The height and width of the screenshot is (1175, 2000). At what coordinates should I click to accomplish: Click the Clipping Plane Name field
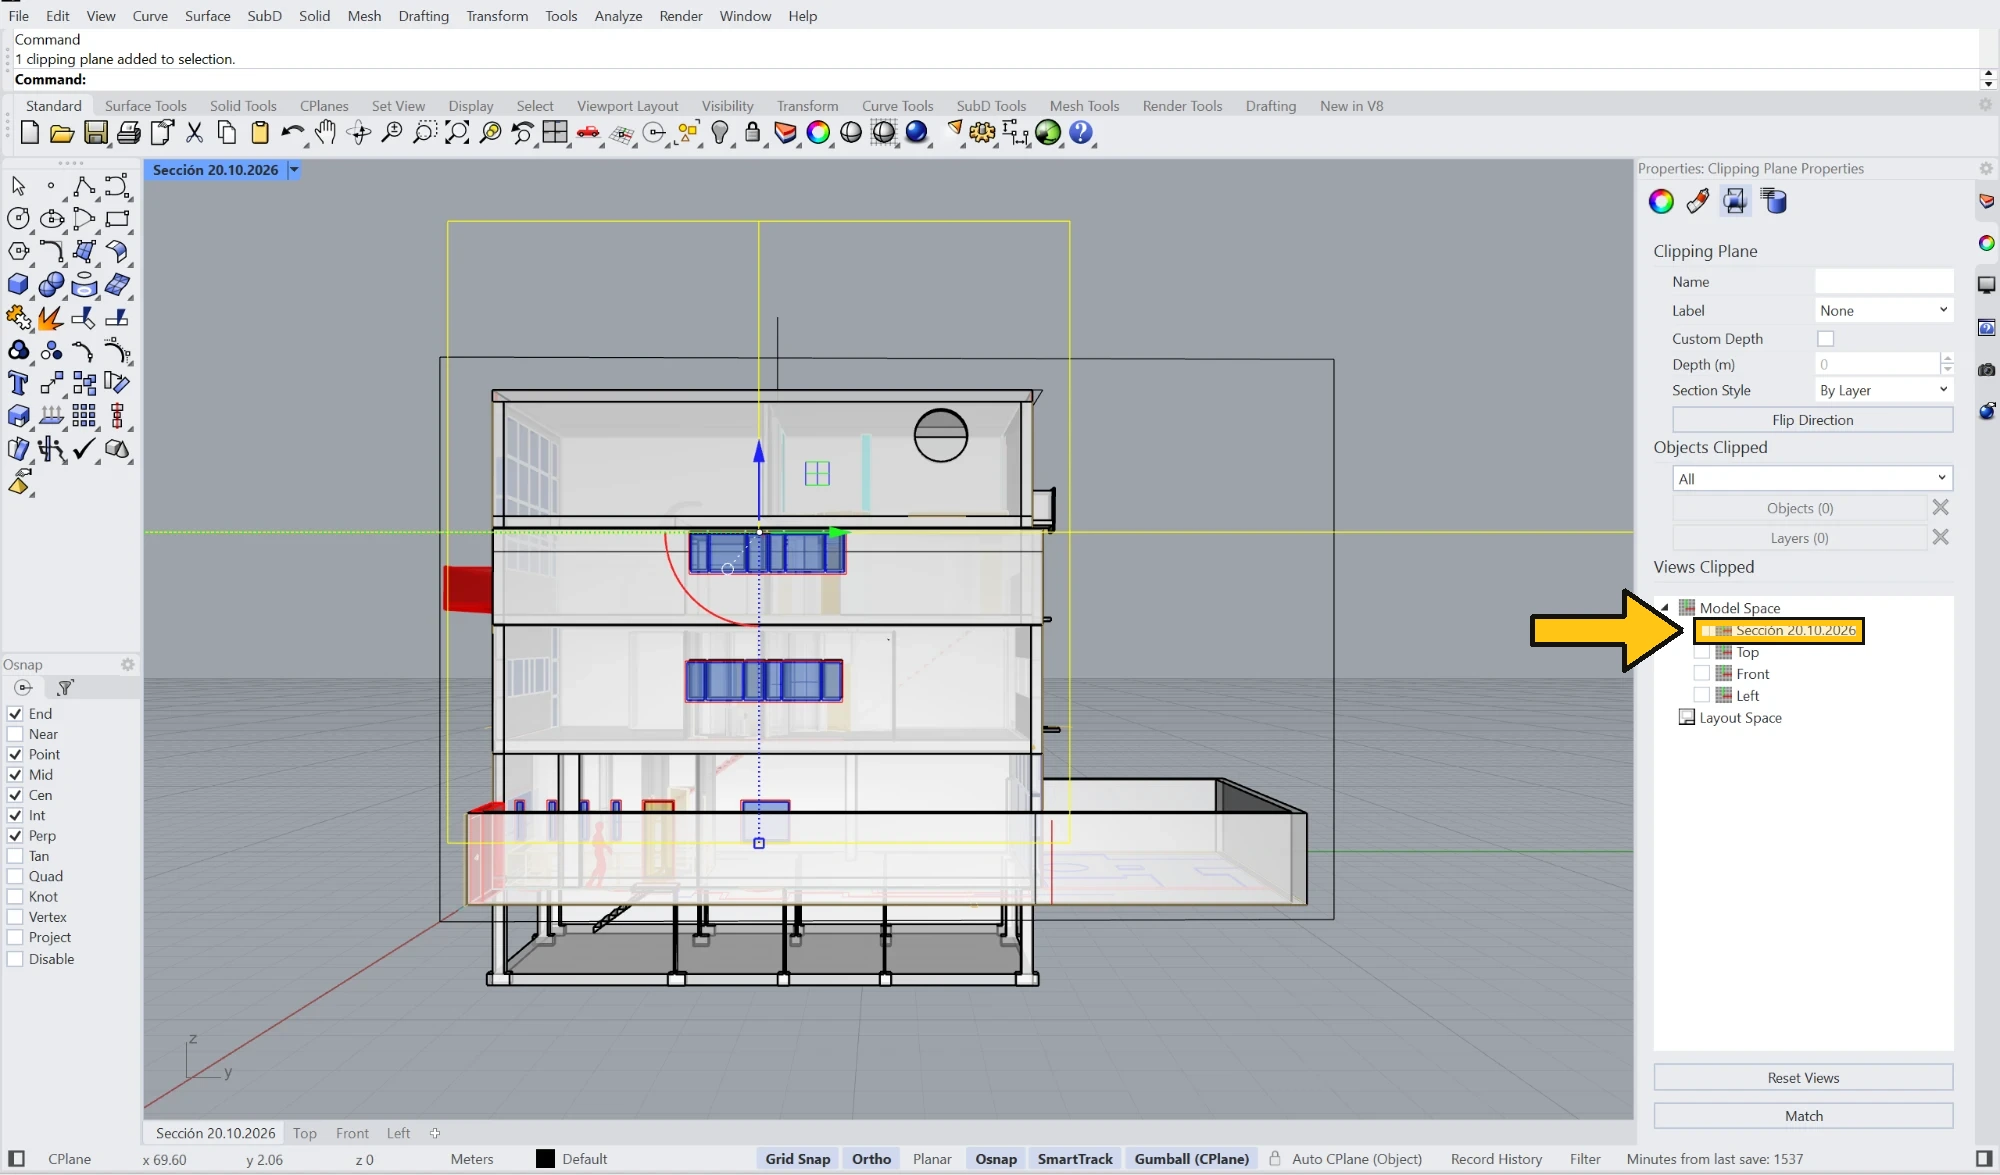click(1884, 282)
